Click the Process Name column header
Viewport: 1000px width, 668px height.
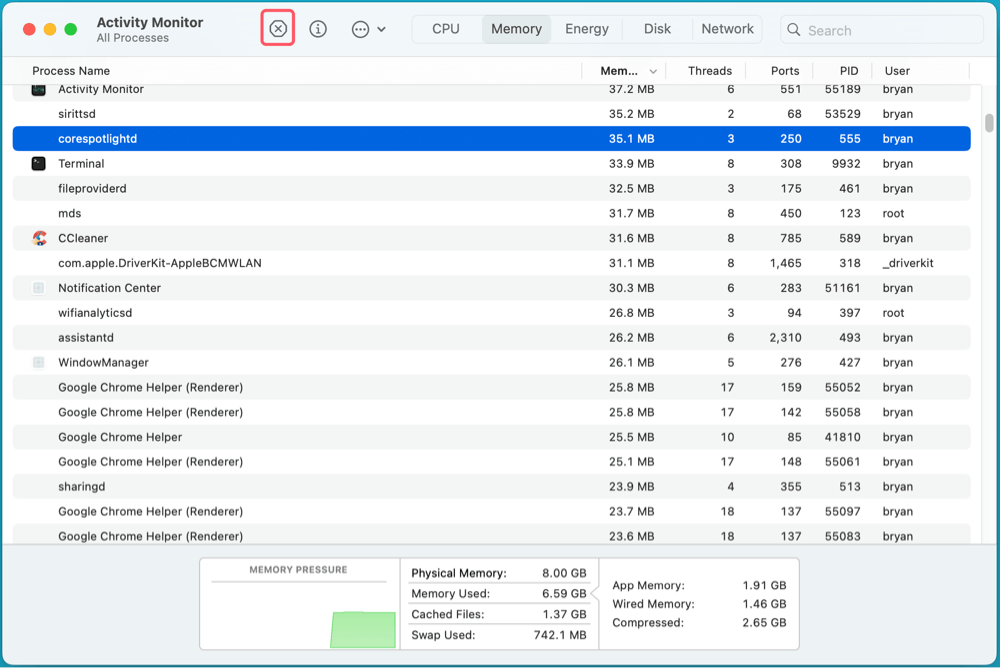(71, 71)
